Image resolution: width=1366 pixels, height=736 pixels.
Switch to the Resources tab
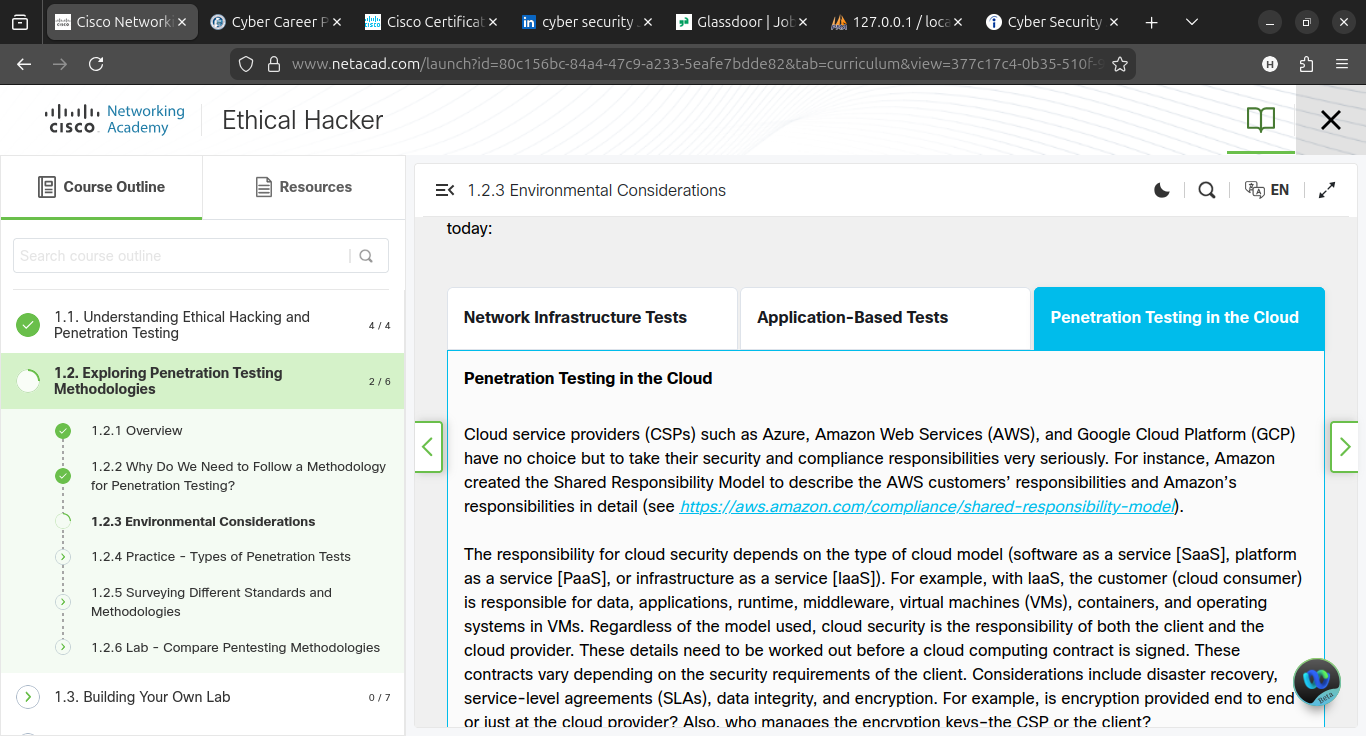point(303,187)
